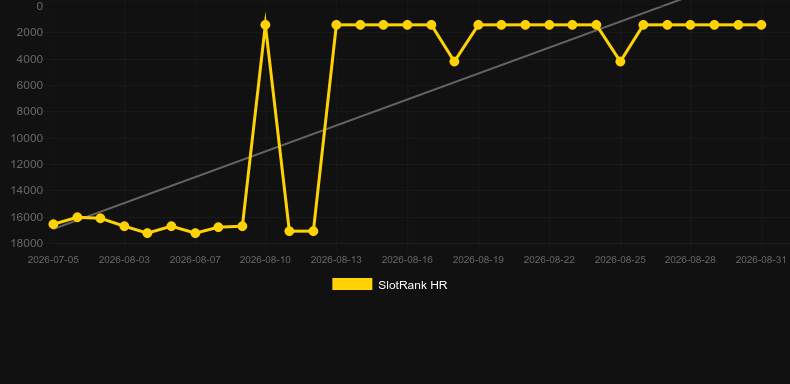Select the data point above 2026-08-22
This screenshot has width=790, height=384.
[549, 25]
